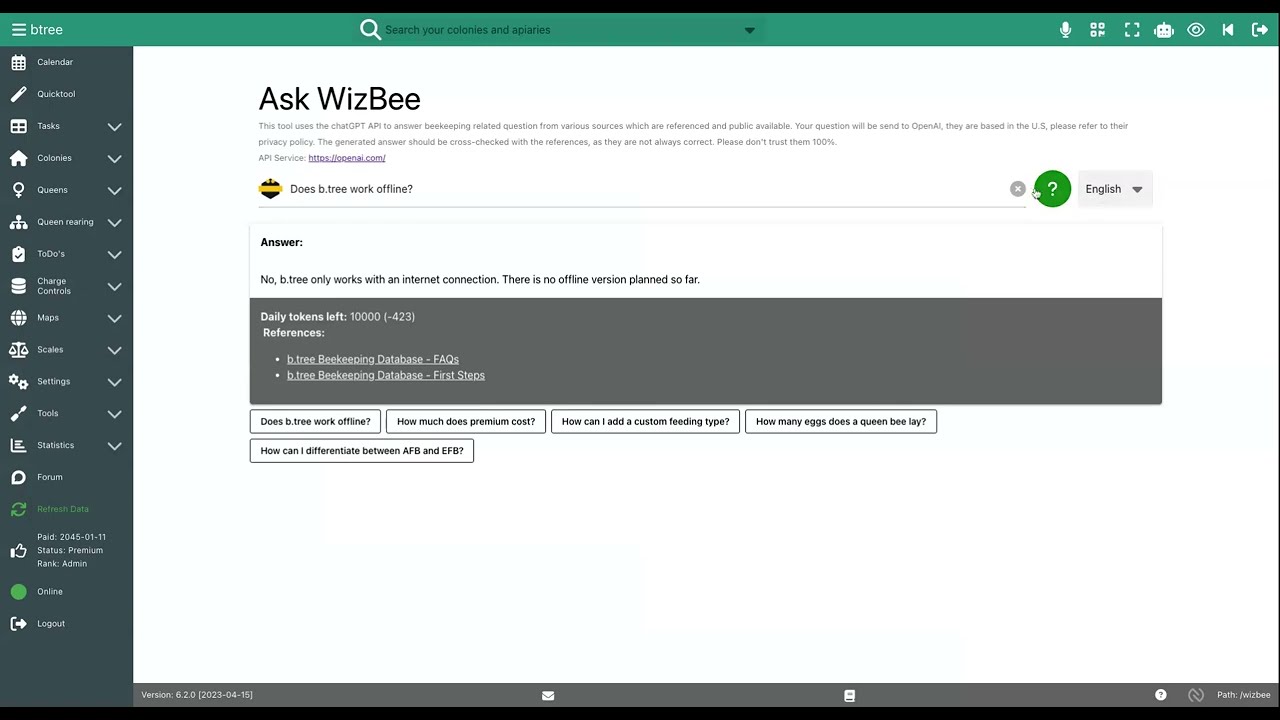Expand the Tools submenu chevron
Viewport: 1280px width, 720px height.
tap(115, 414)
